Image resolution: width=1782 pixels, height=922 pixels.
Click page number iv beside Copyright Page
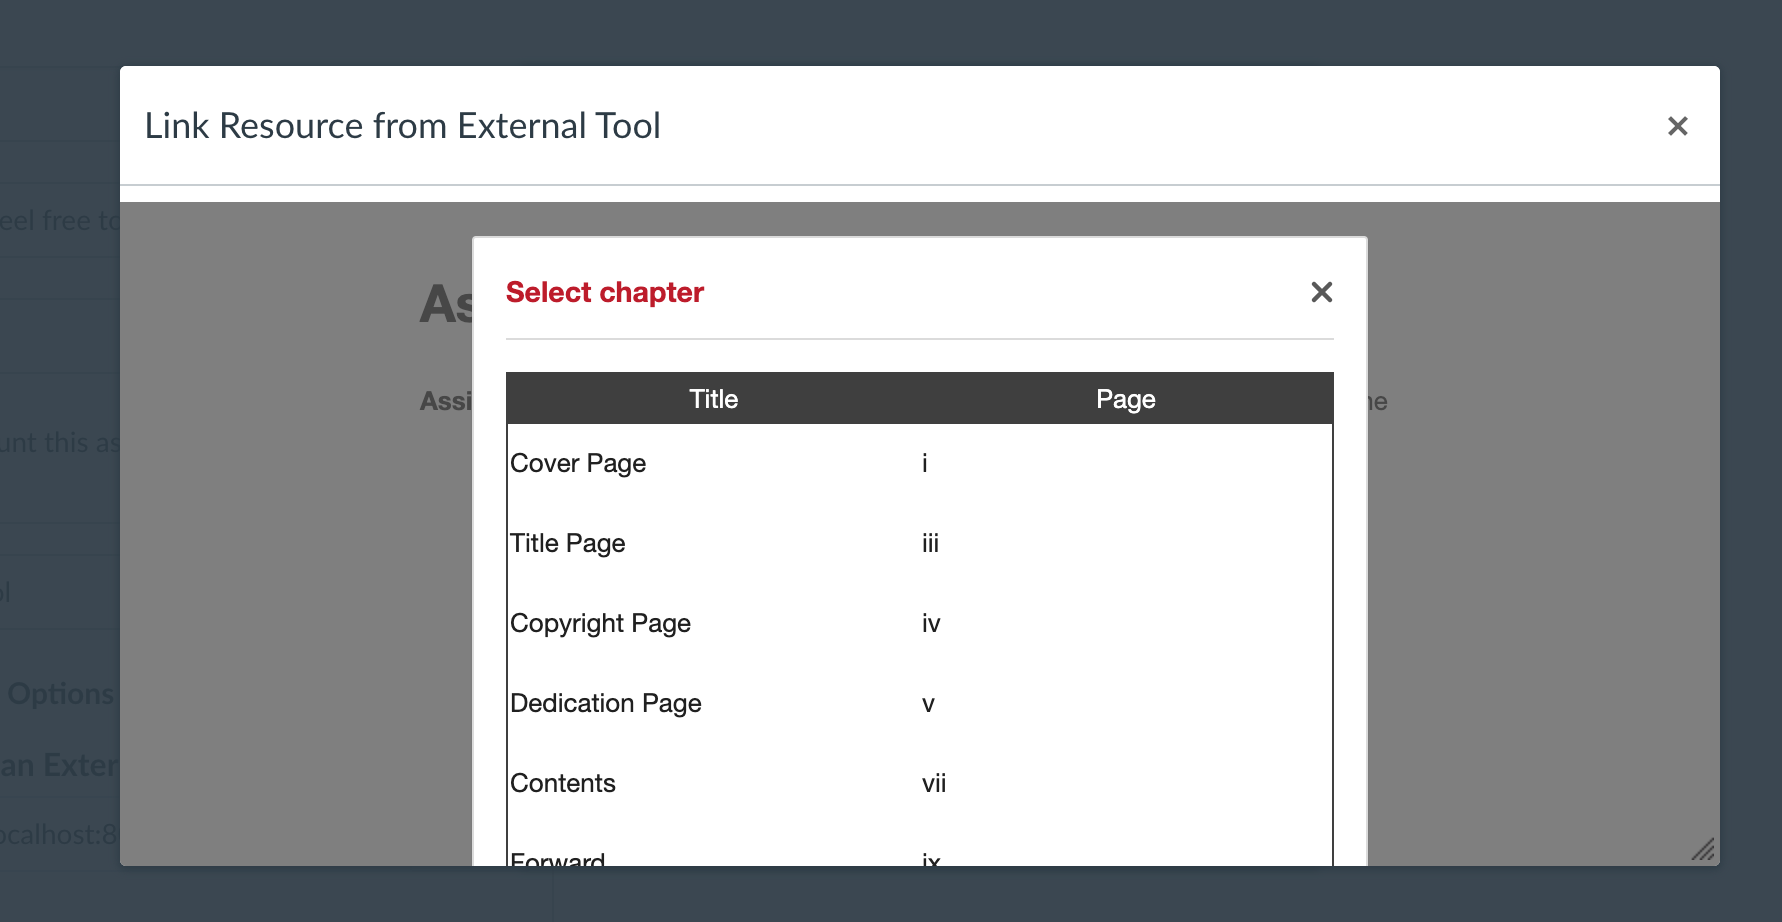(x=932, y=623)
